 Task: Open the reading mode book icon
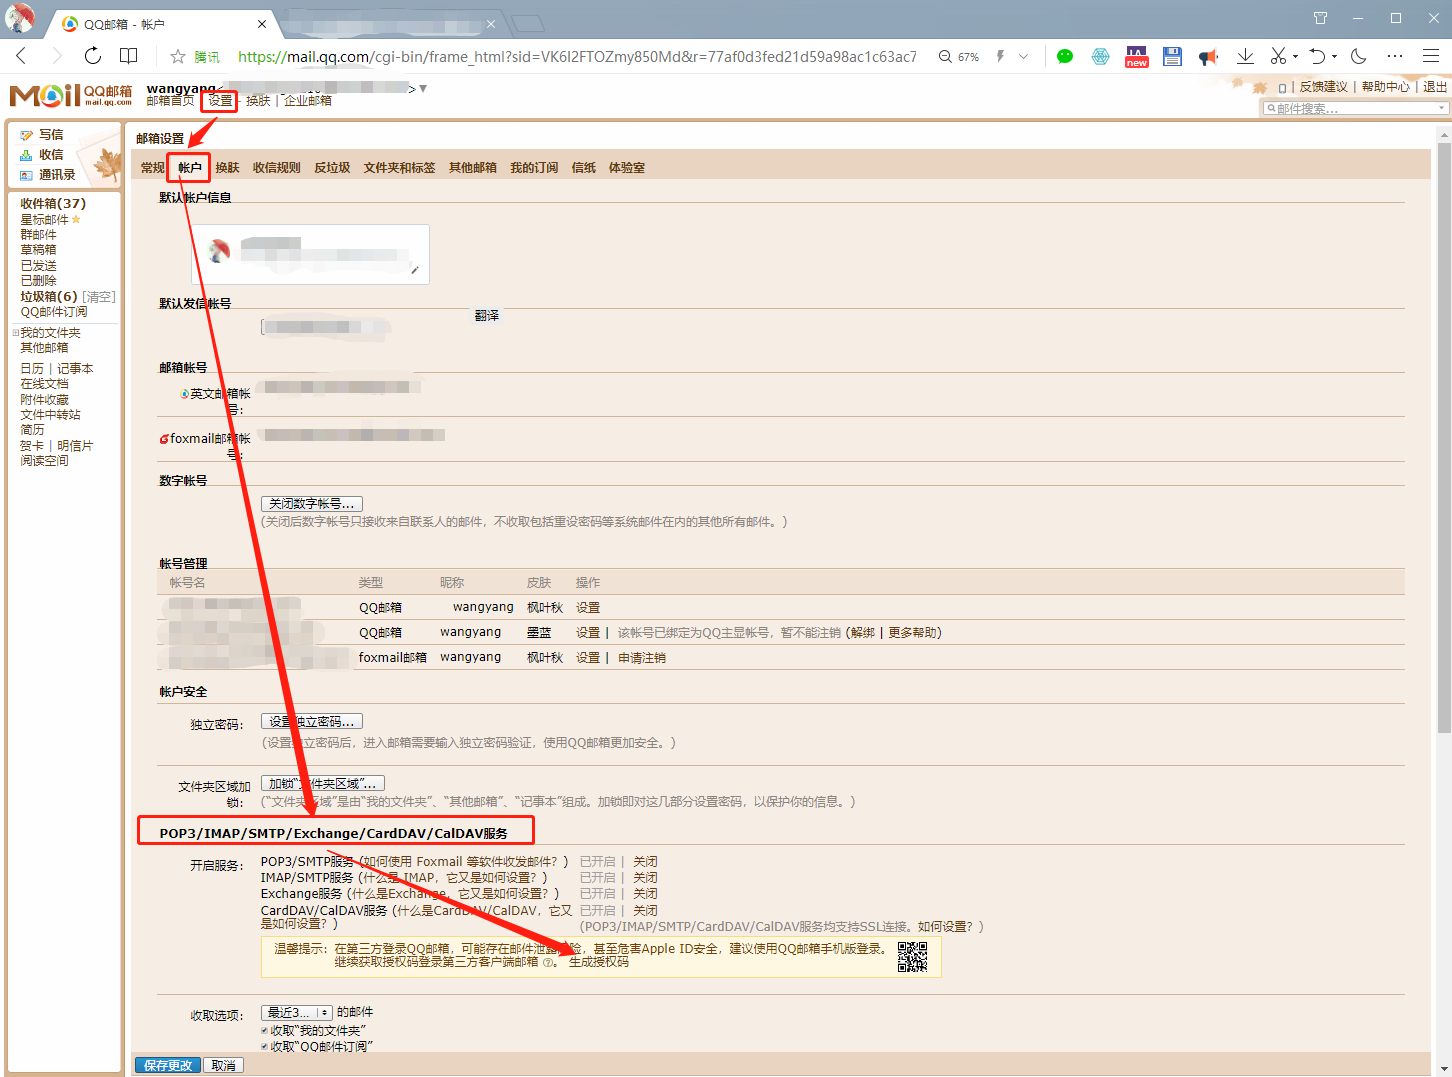(129, 56)
